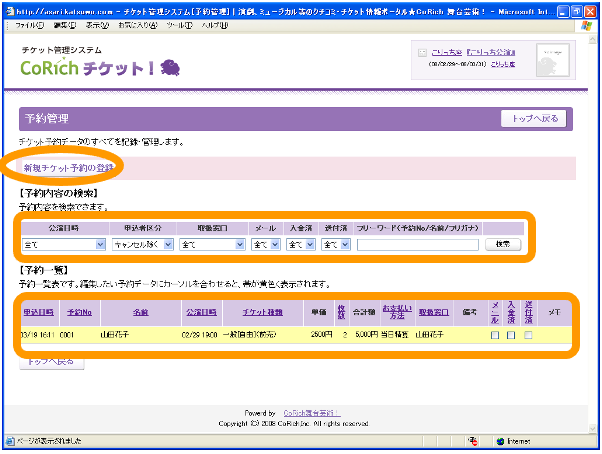602x454 pixels.
Task: Click the page icon in the status bar
Action: pos(10,440)
